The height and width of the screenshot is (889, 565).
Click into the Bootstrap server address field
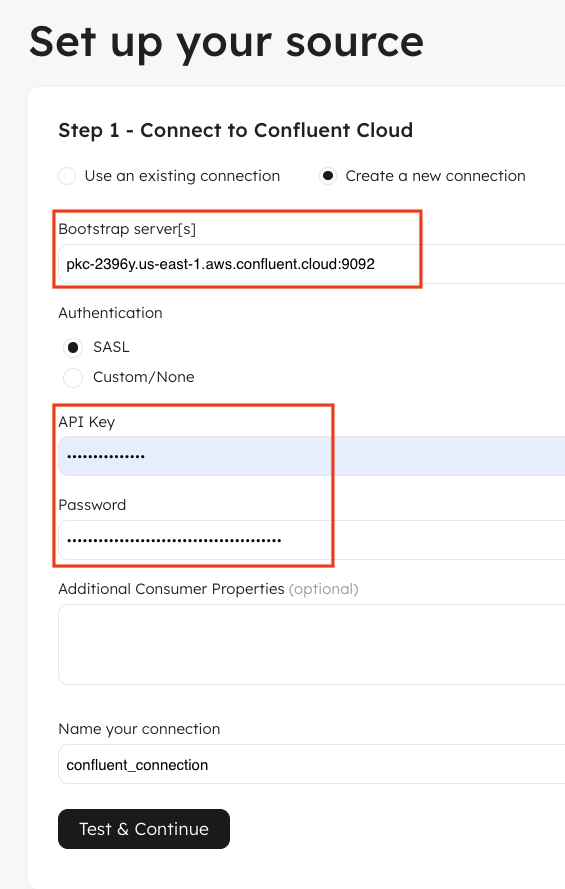tap(312, 264)
